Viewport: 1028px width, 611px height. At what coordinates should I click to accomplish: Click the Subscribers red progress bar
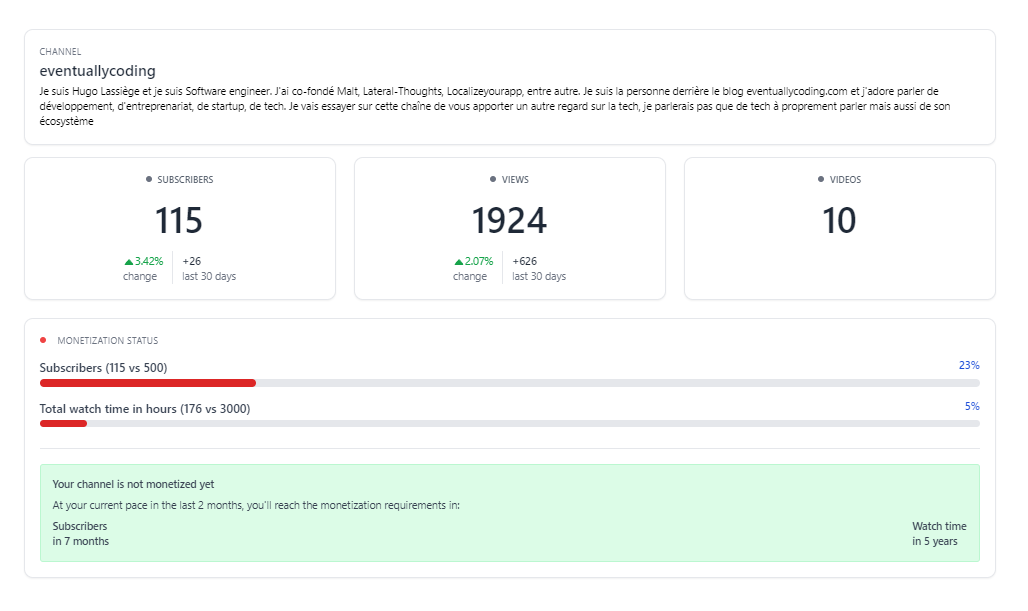(148, 383)
